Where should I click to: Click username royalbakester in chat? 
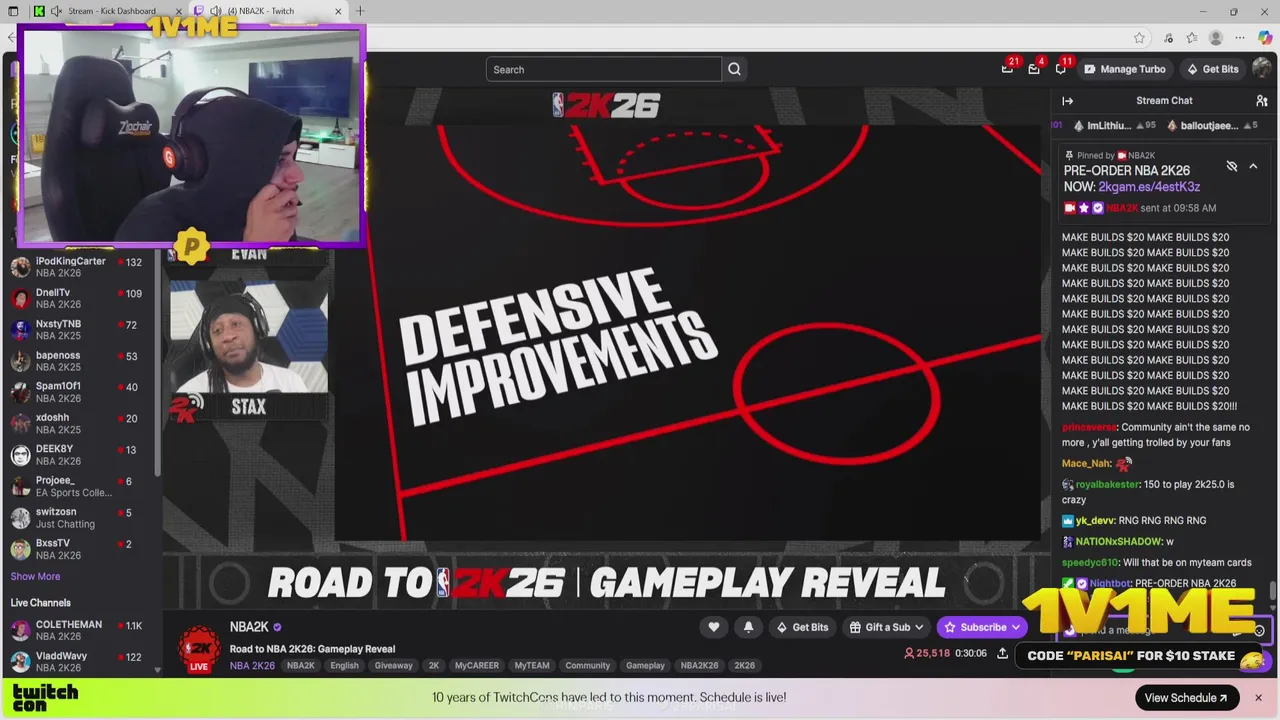[x=1107, y=484]
